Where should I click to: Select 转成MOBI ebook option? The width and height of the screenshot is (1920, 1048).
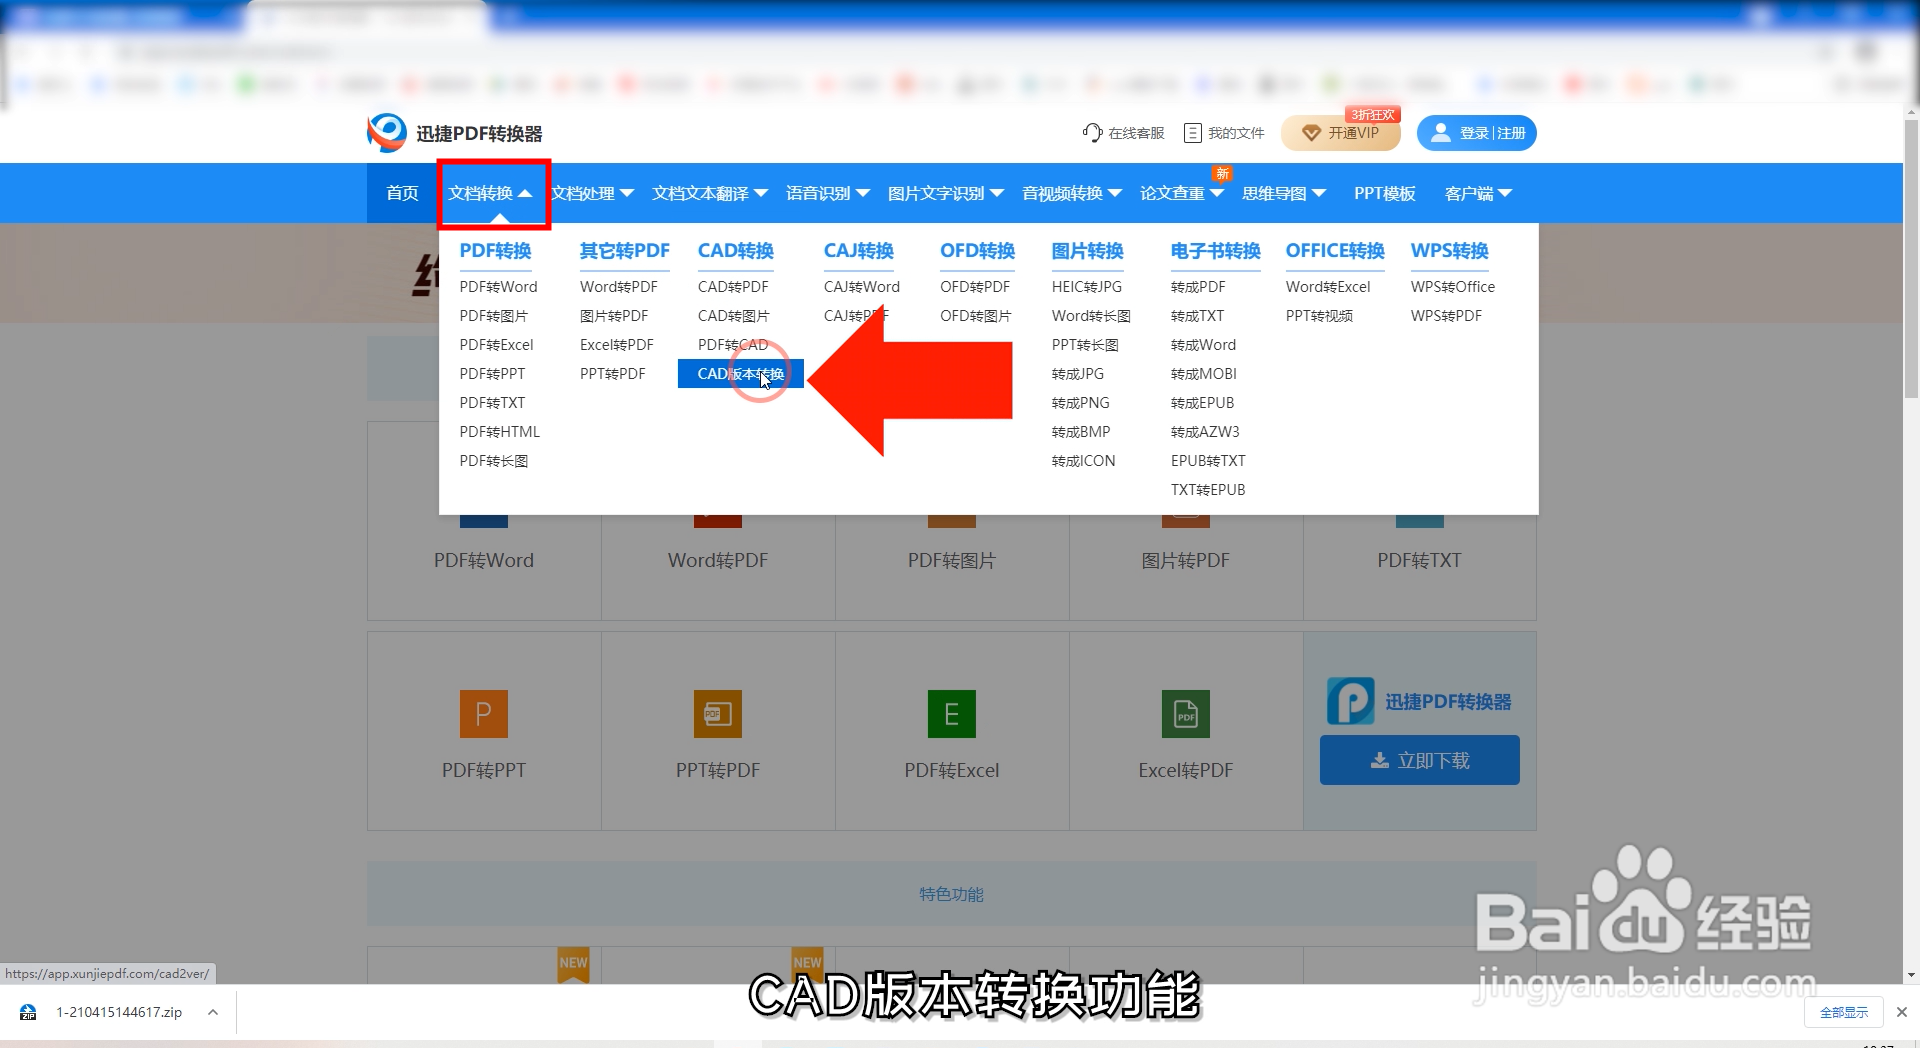(1204, 374)
